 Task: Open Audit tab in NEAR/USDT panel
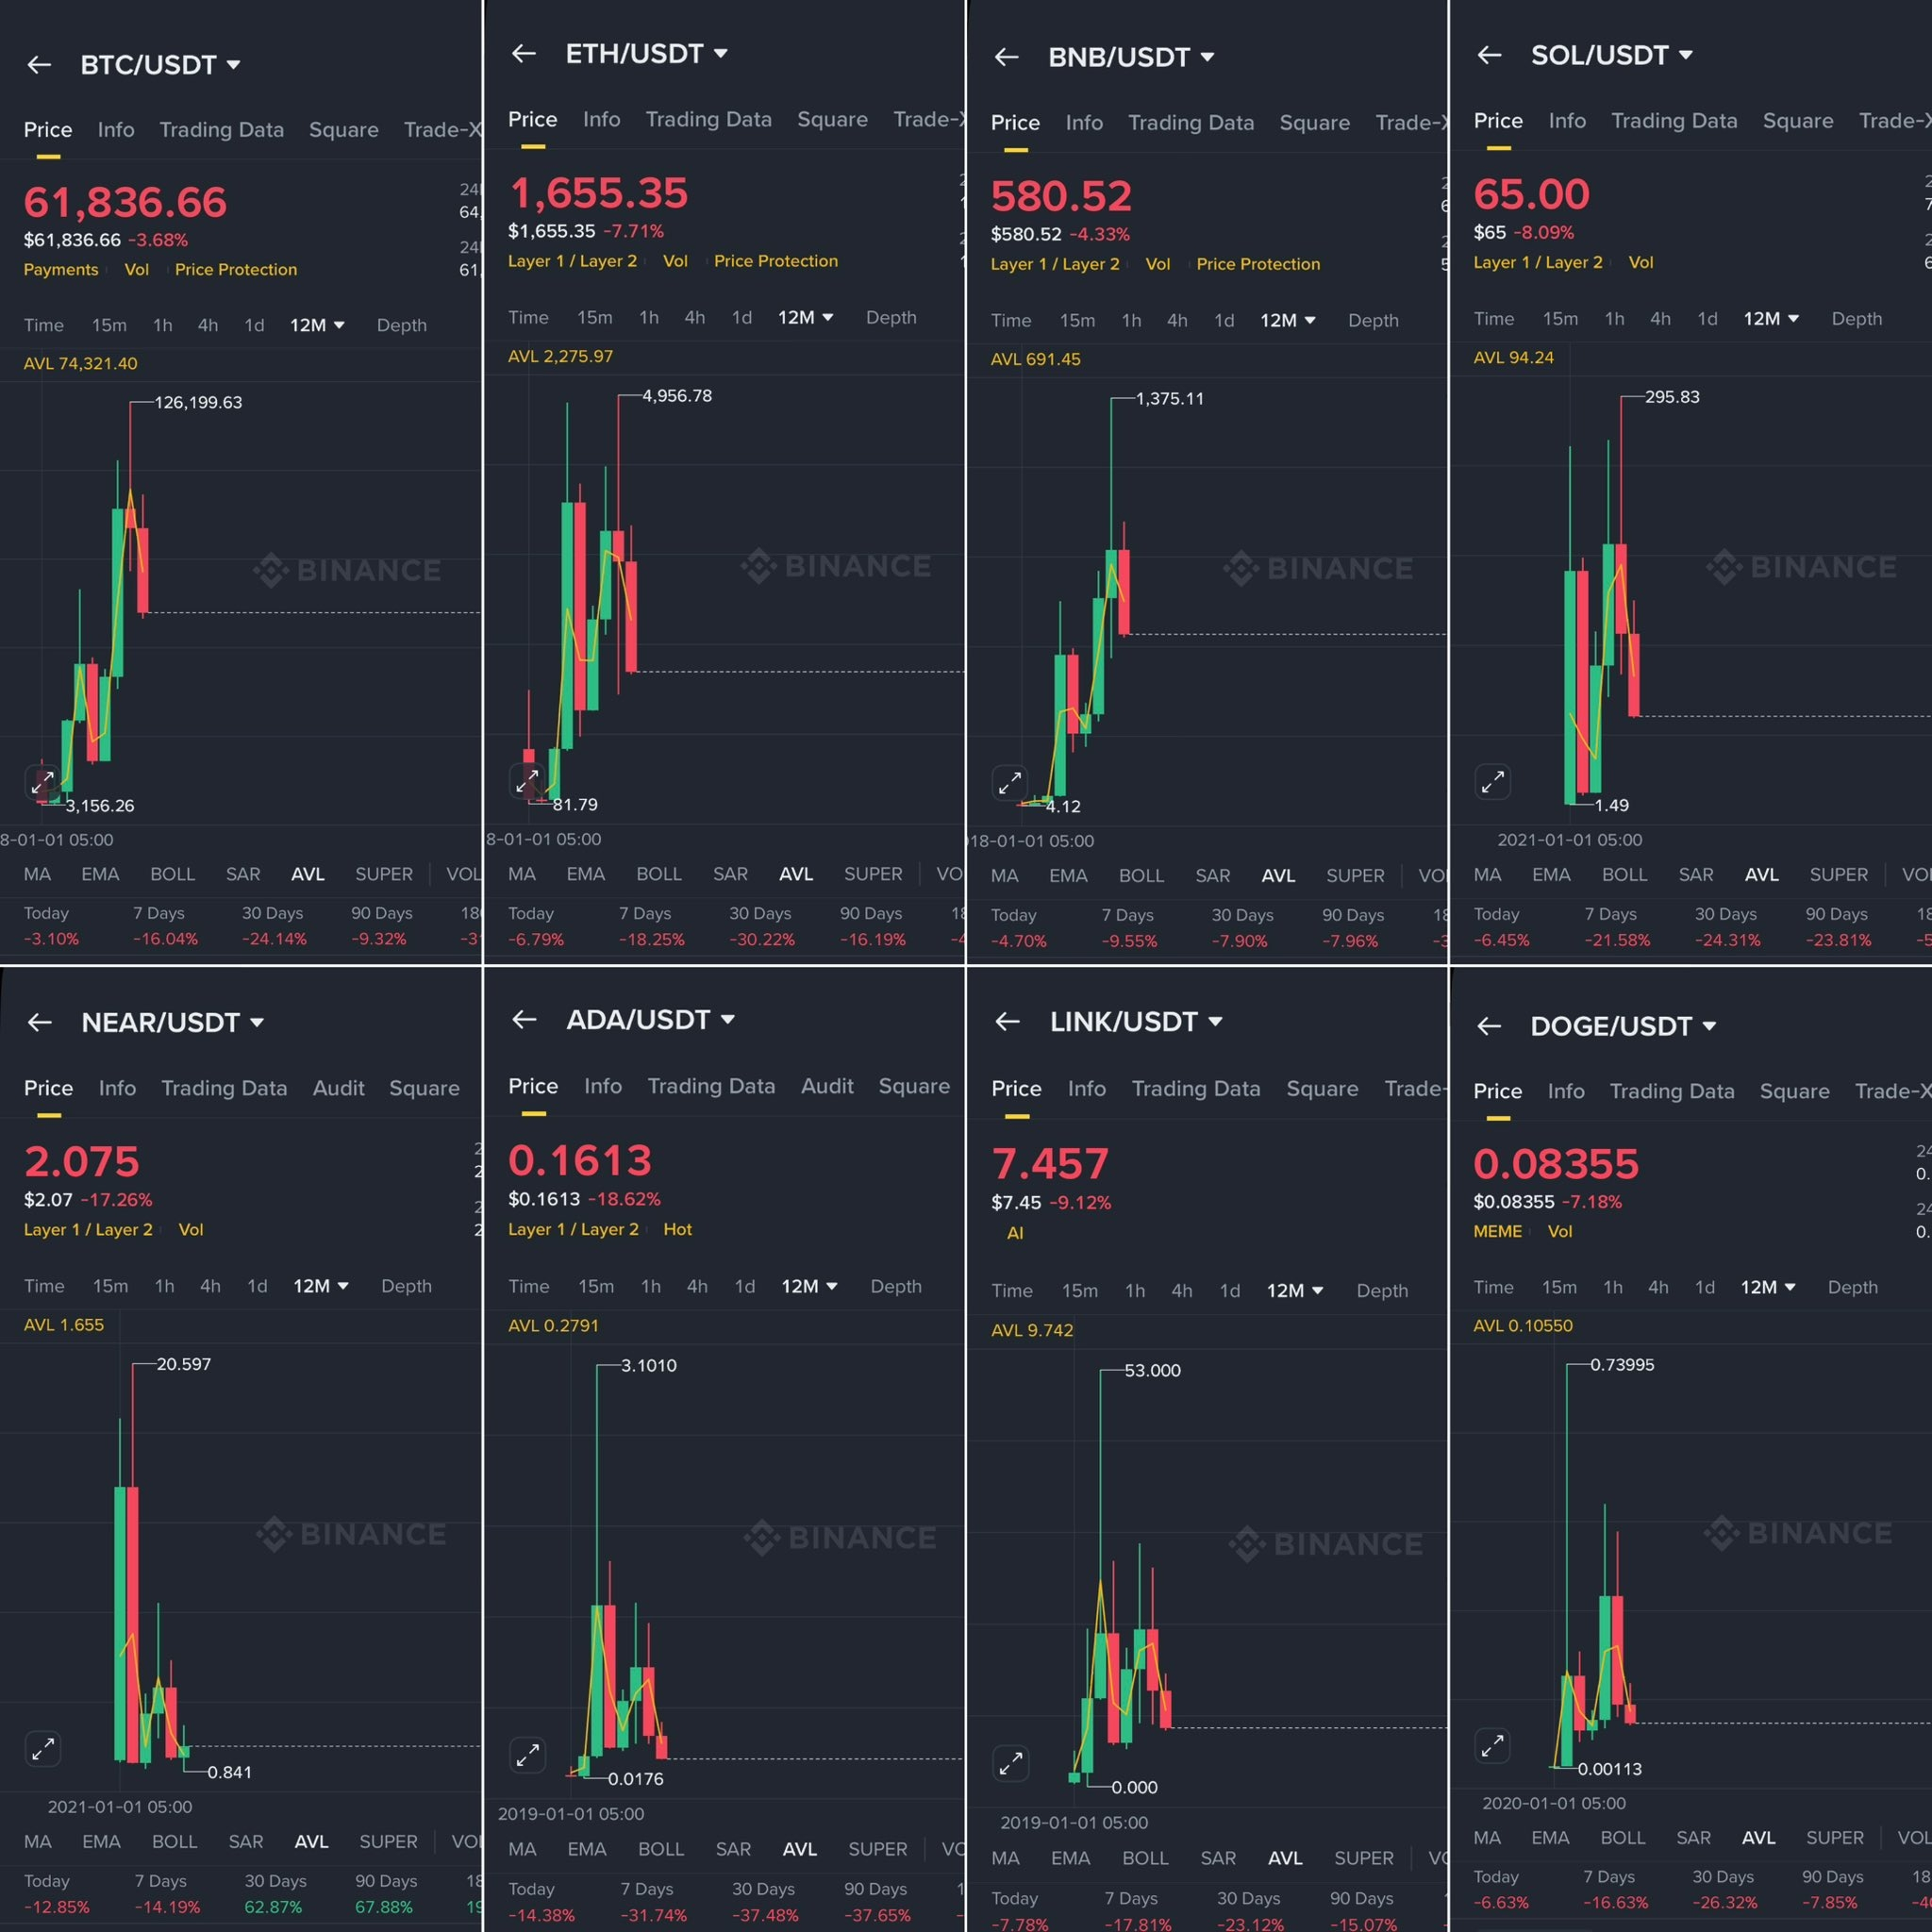click(x=338, y=1088)
